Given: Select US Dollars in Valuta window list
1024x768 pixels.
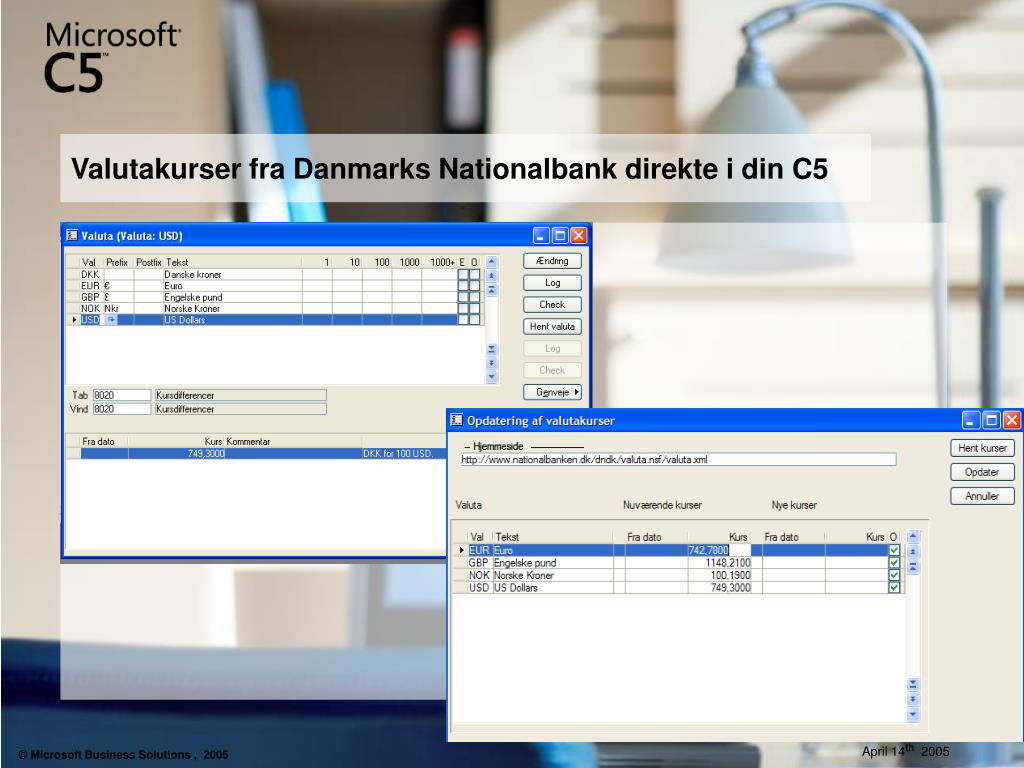Looking at the screenshot, I should tap(185, 320).
